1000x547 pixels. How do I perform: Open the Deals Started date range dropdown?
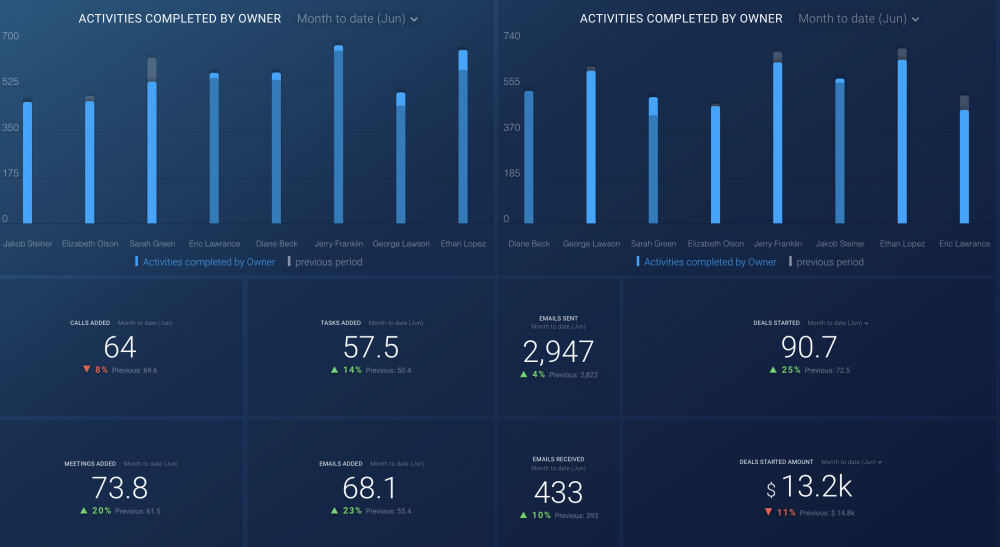(x=838, y=323)
